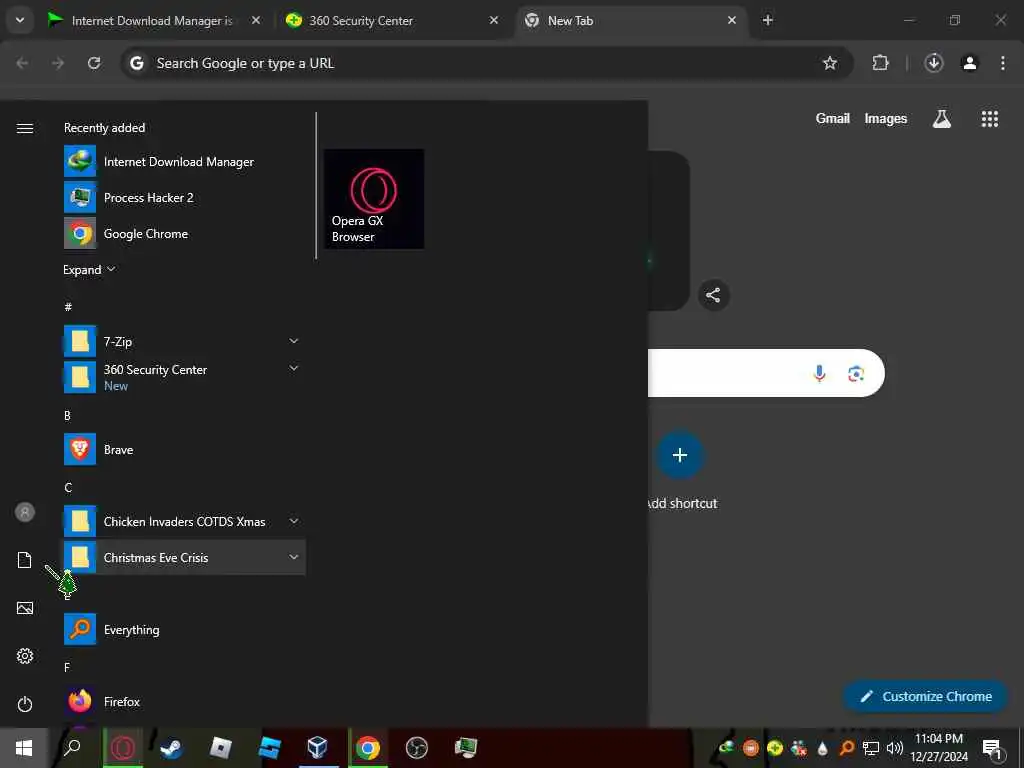This screenshot has height=768, width=1024.
Task: Click the Opera GX Browser tile
Action: pos(374,199)
